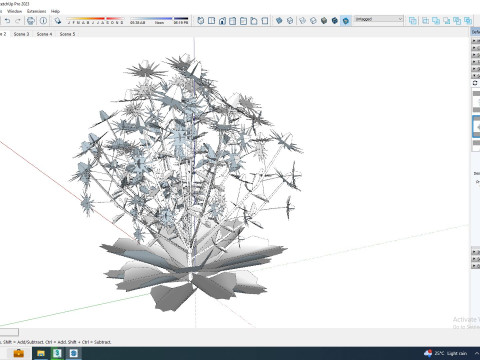The height and width of the screenshot is (360, 480).
Task: Click the Default Tray title
Action: (476, 32)
